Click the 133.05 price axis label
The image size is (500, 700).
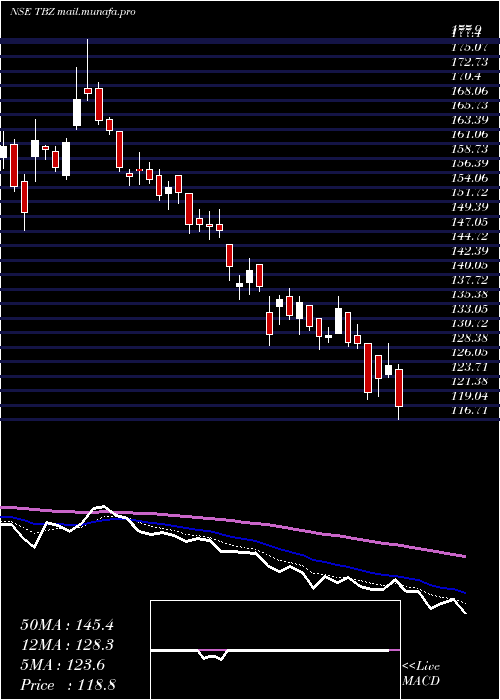pyautogui.click(x=470, y=309)
